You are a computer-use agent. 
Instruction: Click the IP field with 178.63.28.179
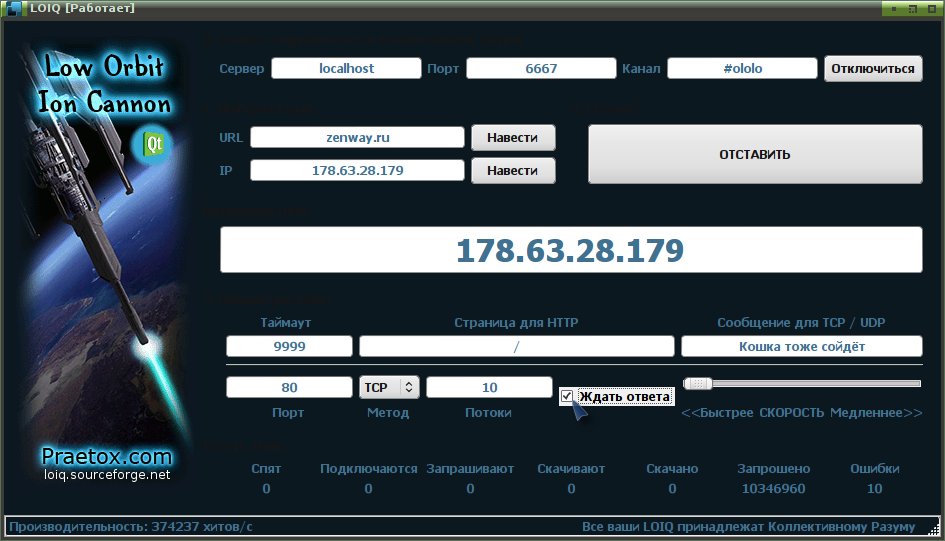(x=357, y=170)
